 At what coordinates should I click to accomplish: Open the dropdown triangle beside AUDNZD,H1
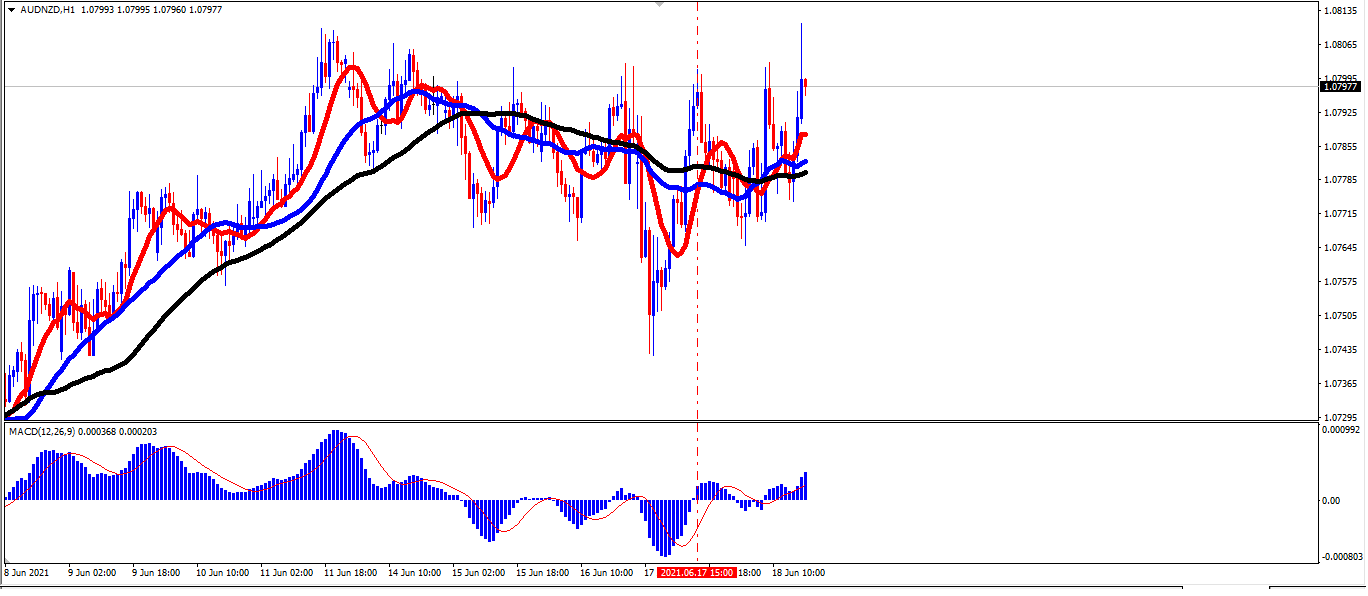11,10
